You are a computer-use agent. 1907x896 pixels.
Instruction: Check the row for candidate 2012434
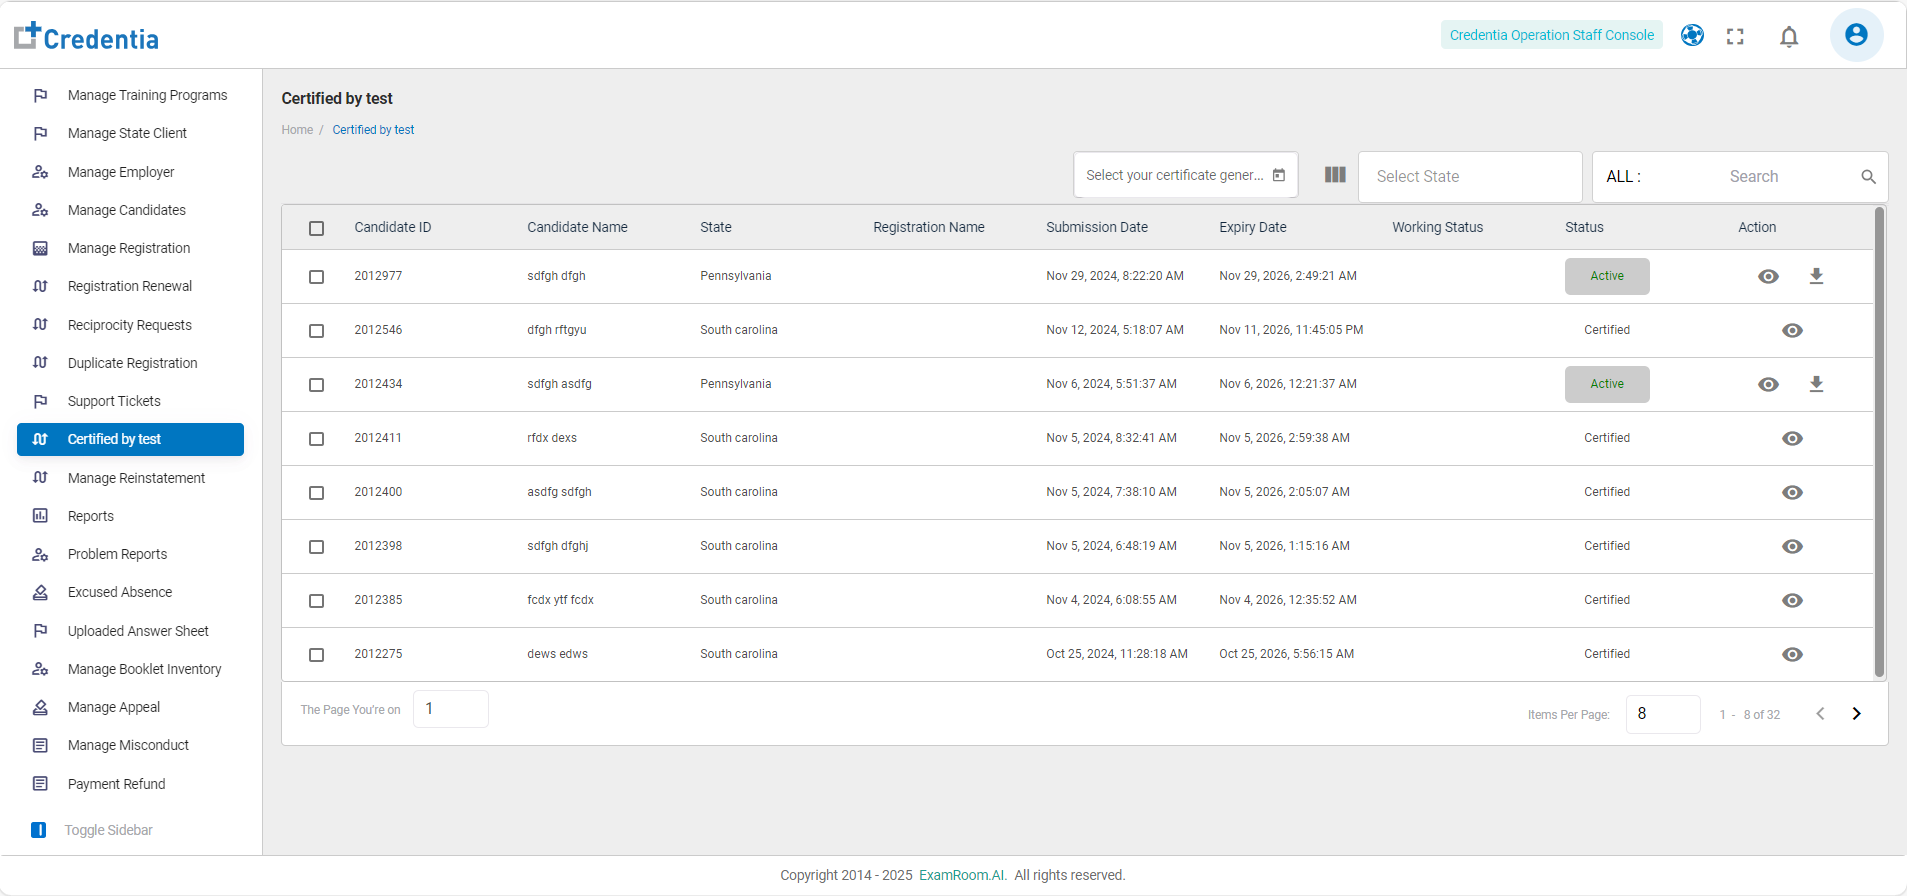(x=316, y=384)
